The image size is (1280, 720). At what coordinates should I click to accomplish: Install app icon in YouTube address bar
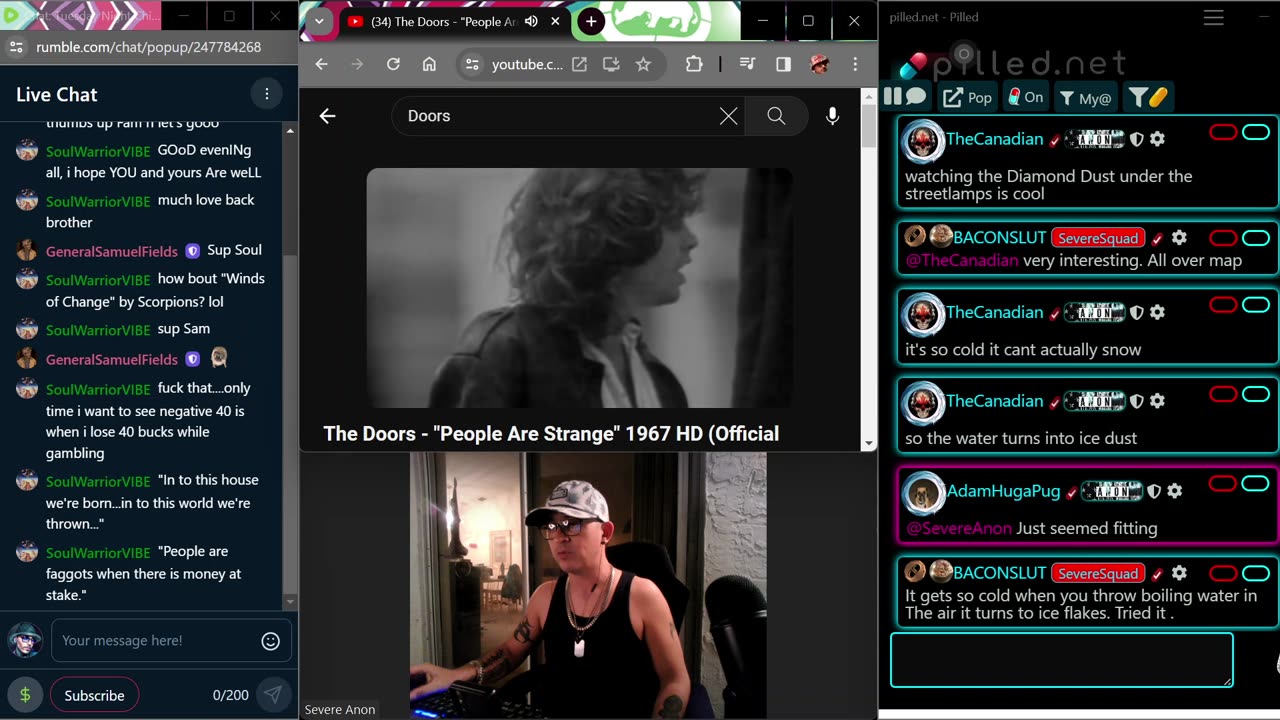click(x=611, y=64)
